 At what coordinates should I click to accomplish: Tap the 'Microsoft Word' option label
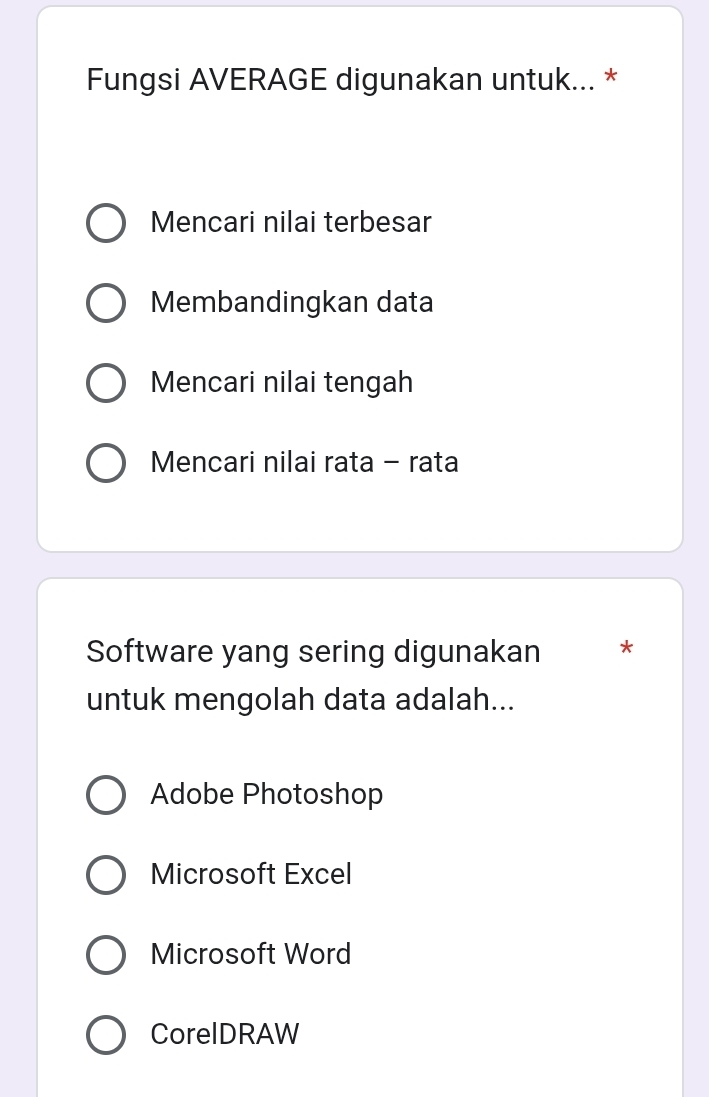tap(251, 954)
